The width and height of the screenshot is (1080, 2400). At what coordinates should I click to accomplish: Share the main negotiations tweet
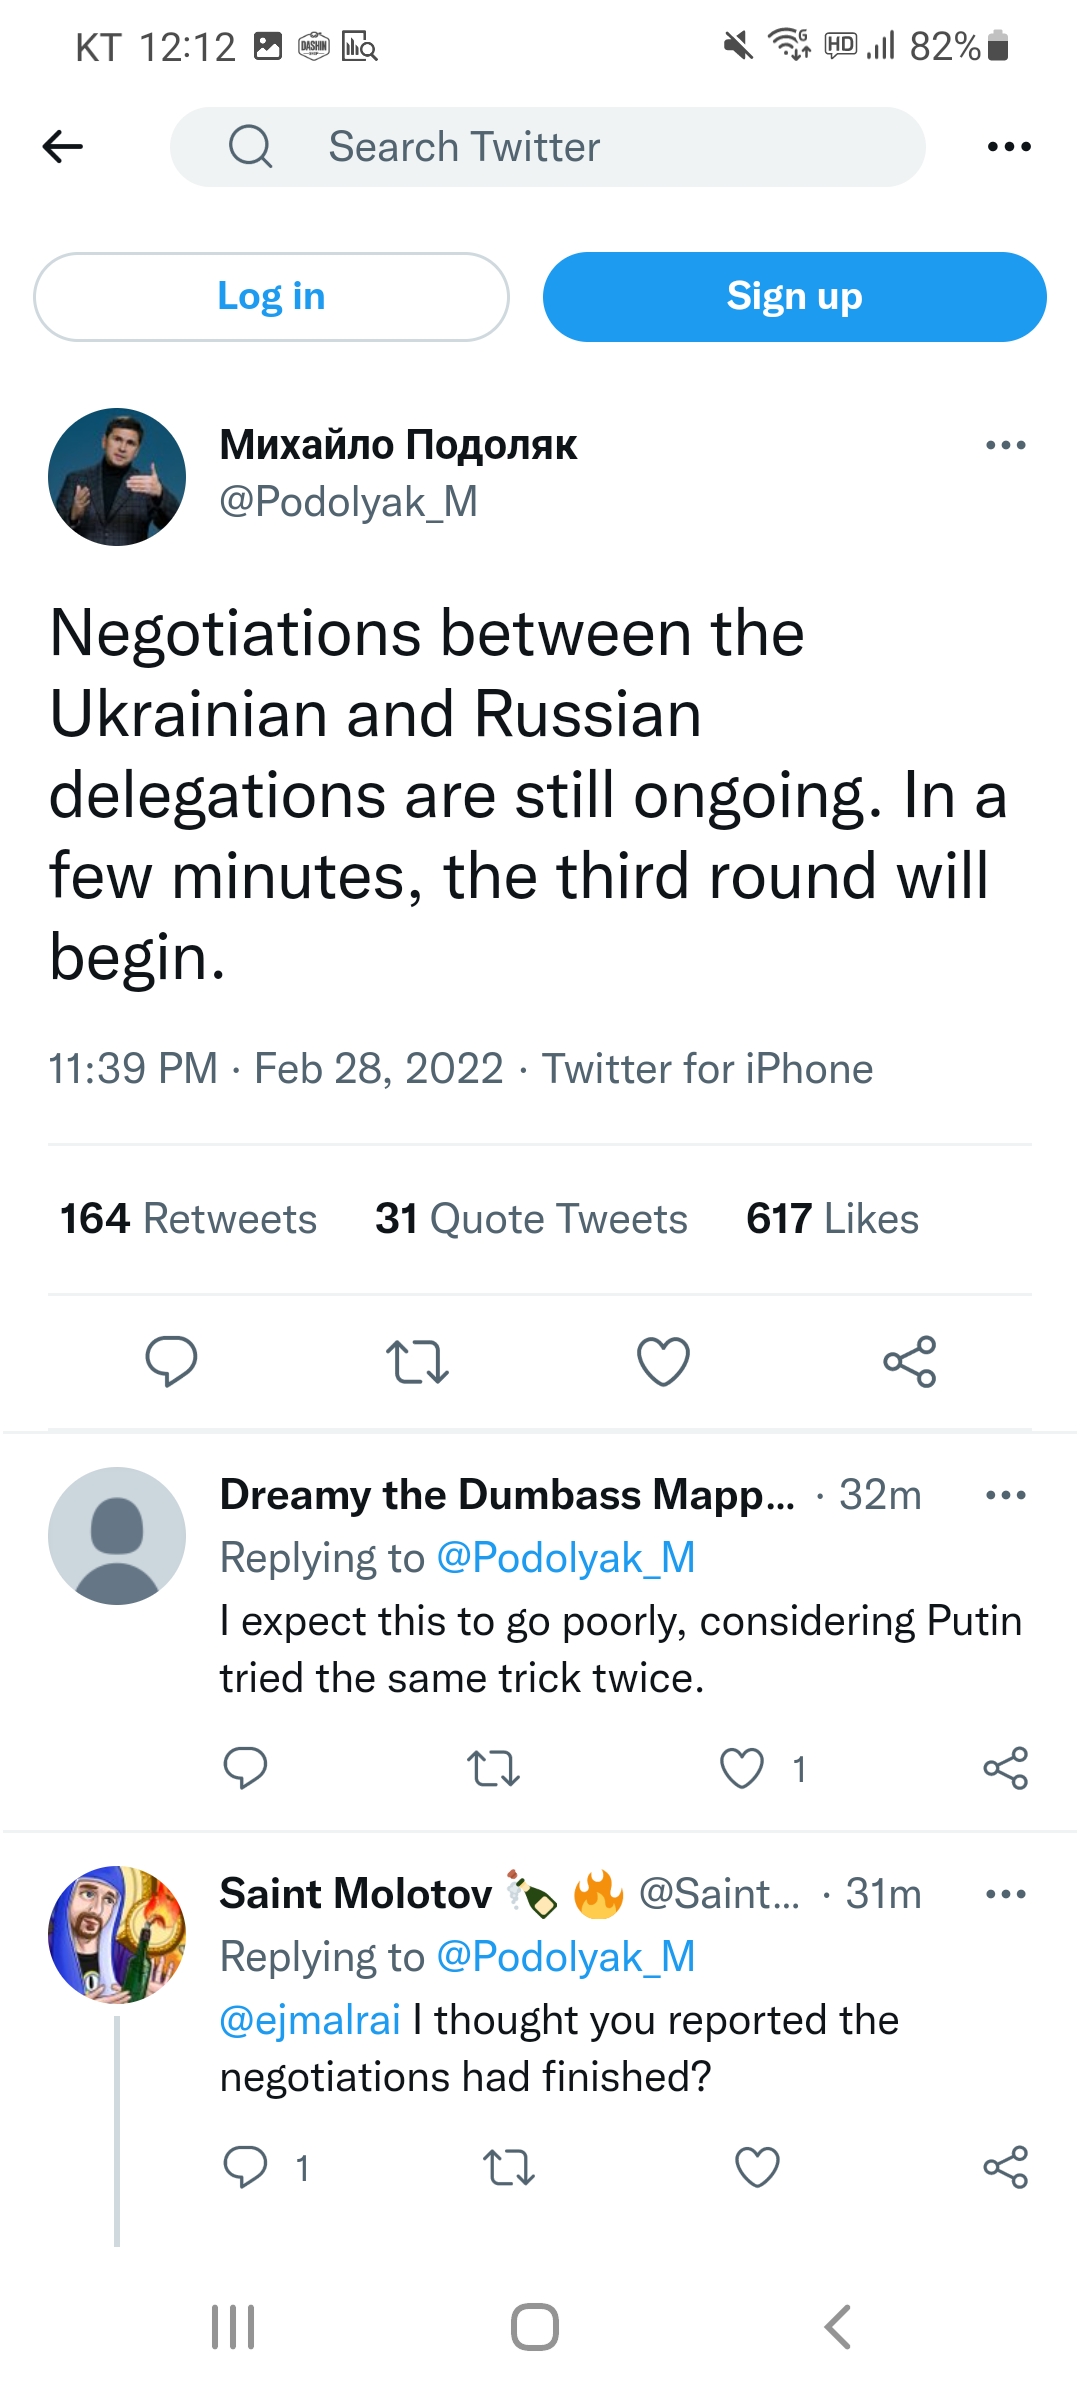pyautogui.click(x=909, y=1361)
